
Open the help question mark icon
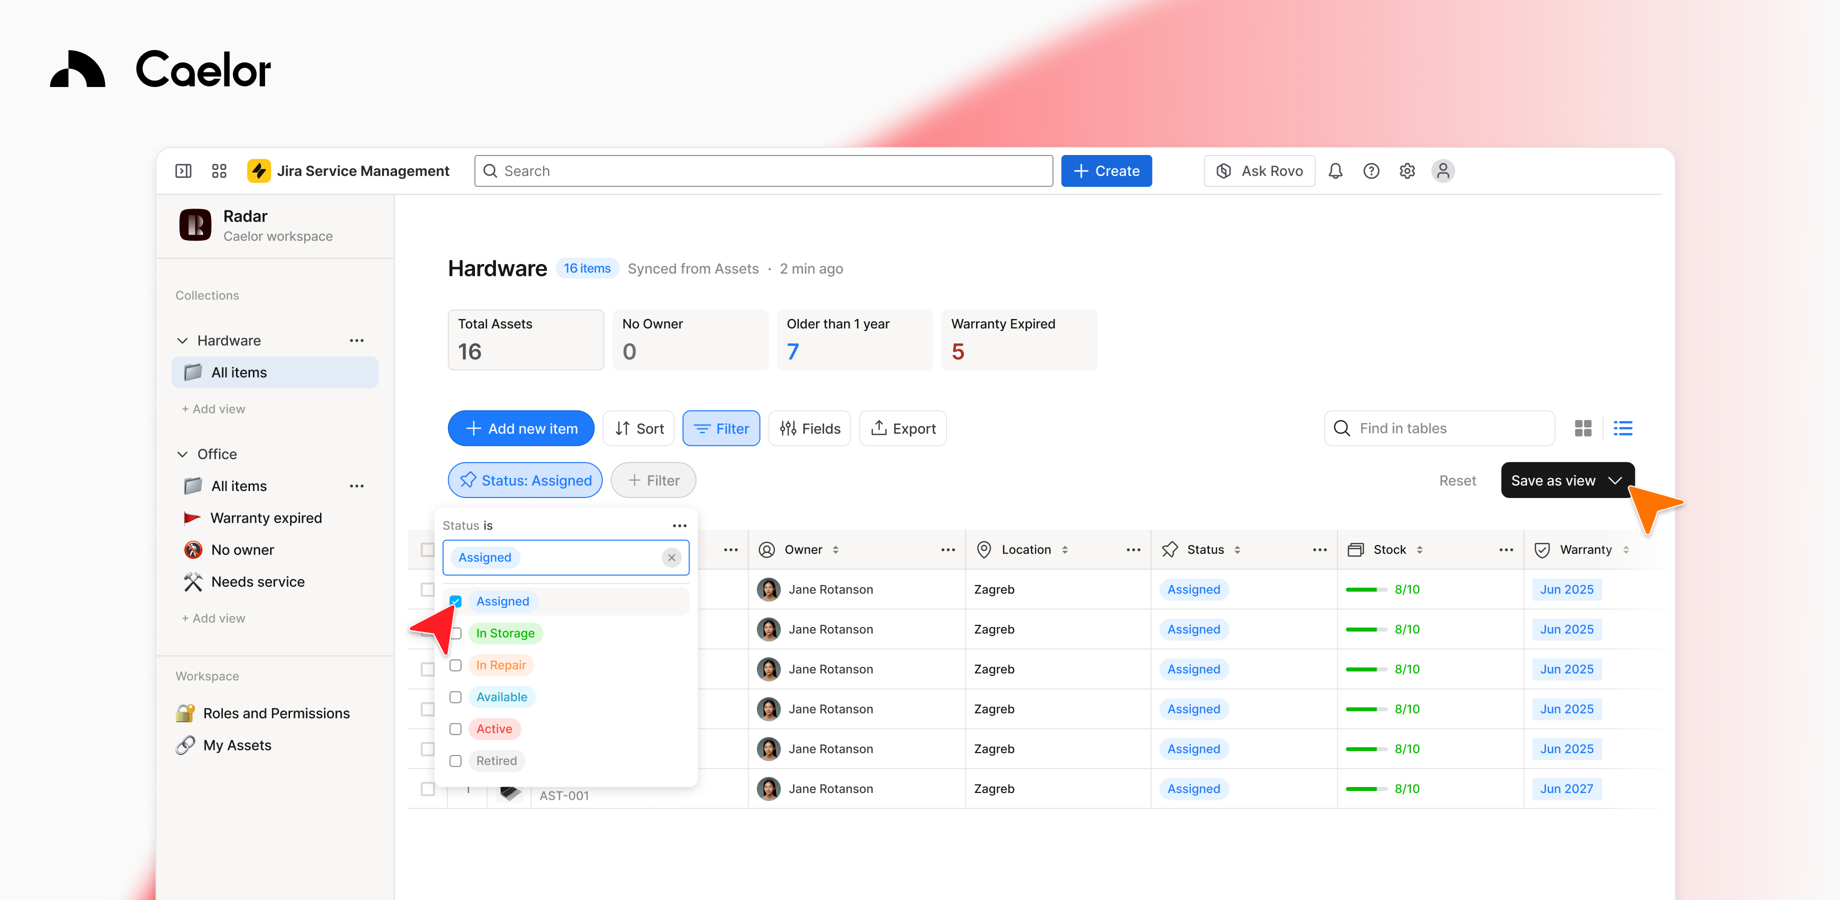coord(1371,171)
